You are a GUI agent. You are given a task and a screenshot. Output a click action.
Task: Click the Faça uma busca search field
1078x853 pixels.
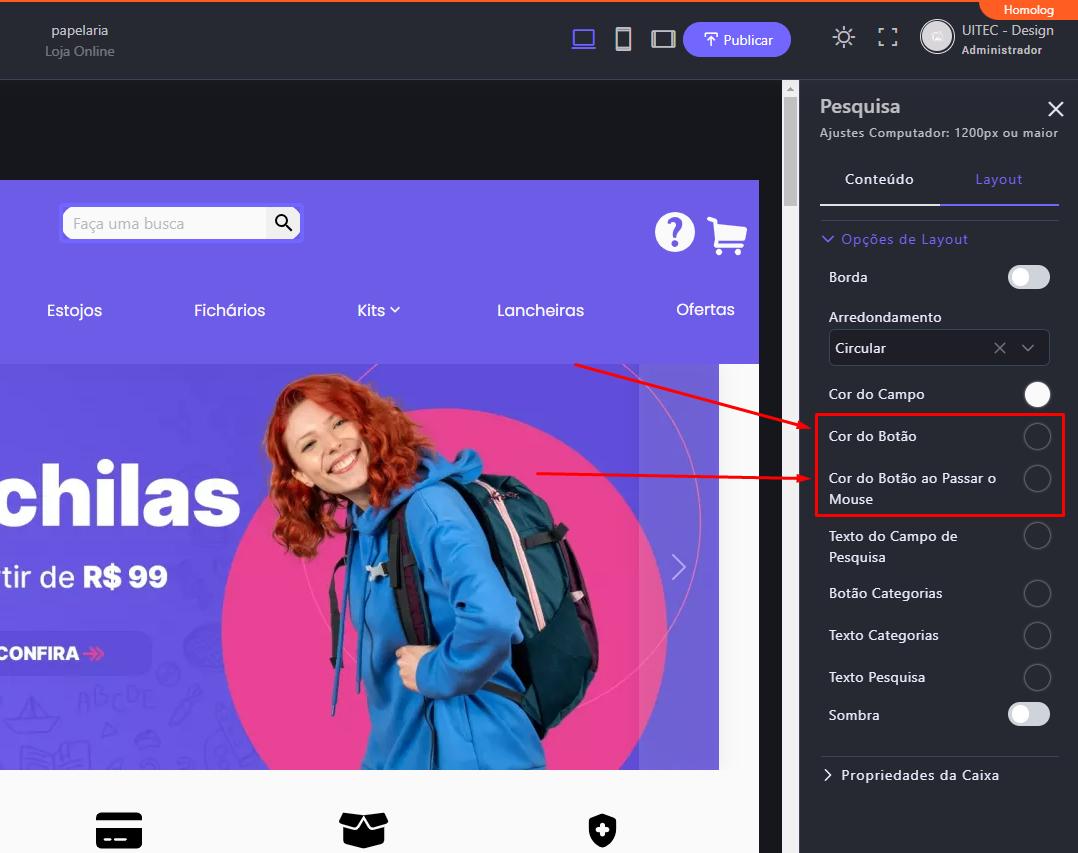coord(165,224)
